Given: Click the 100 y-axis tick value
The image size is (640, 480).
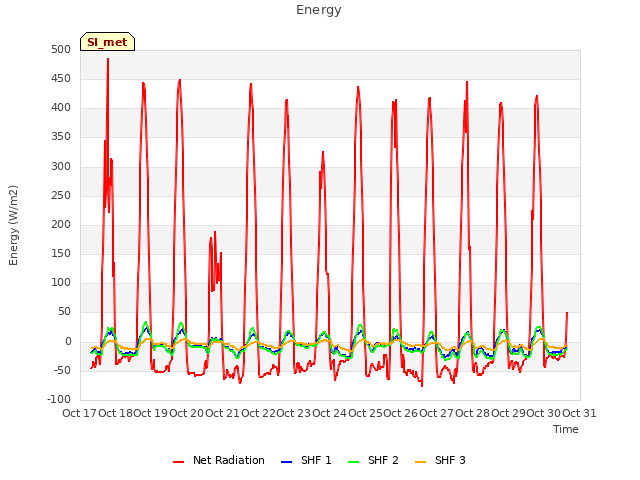Looking at the screenshot, I should (61, 282).
